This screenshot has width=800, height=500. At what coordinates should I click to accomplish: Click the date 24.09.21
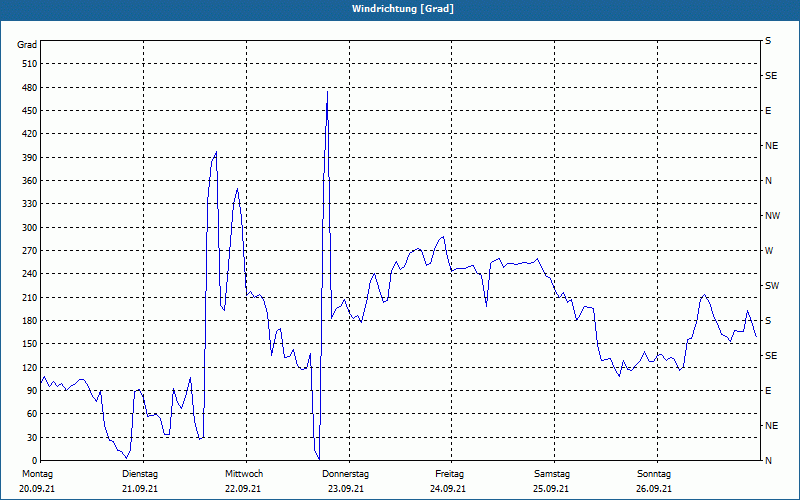click(448, 489)
